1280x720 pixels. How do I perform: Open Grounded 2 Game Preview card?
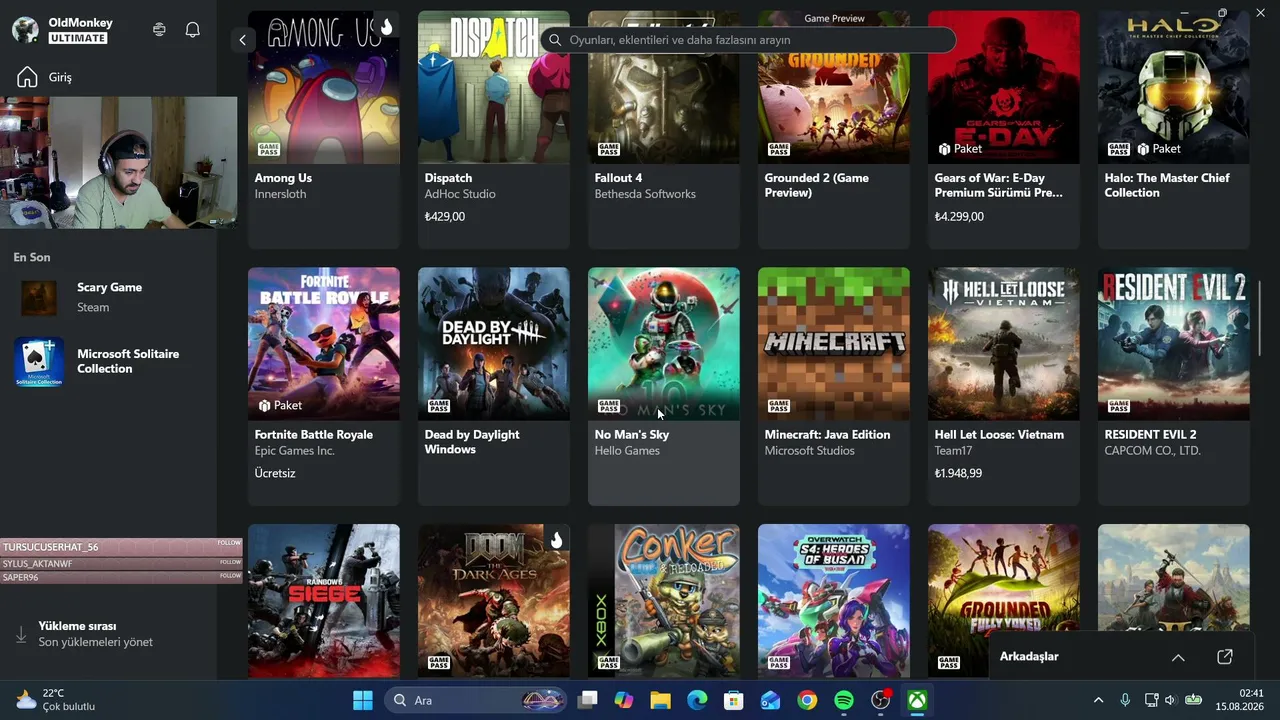(834, 129)
